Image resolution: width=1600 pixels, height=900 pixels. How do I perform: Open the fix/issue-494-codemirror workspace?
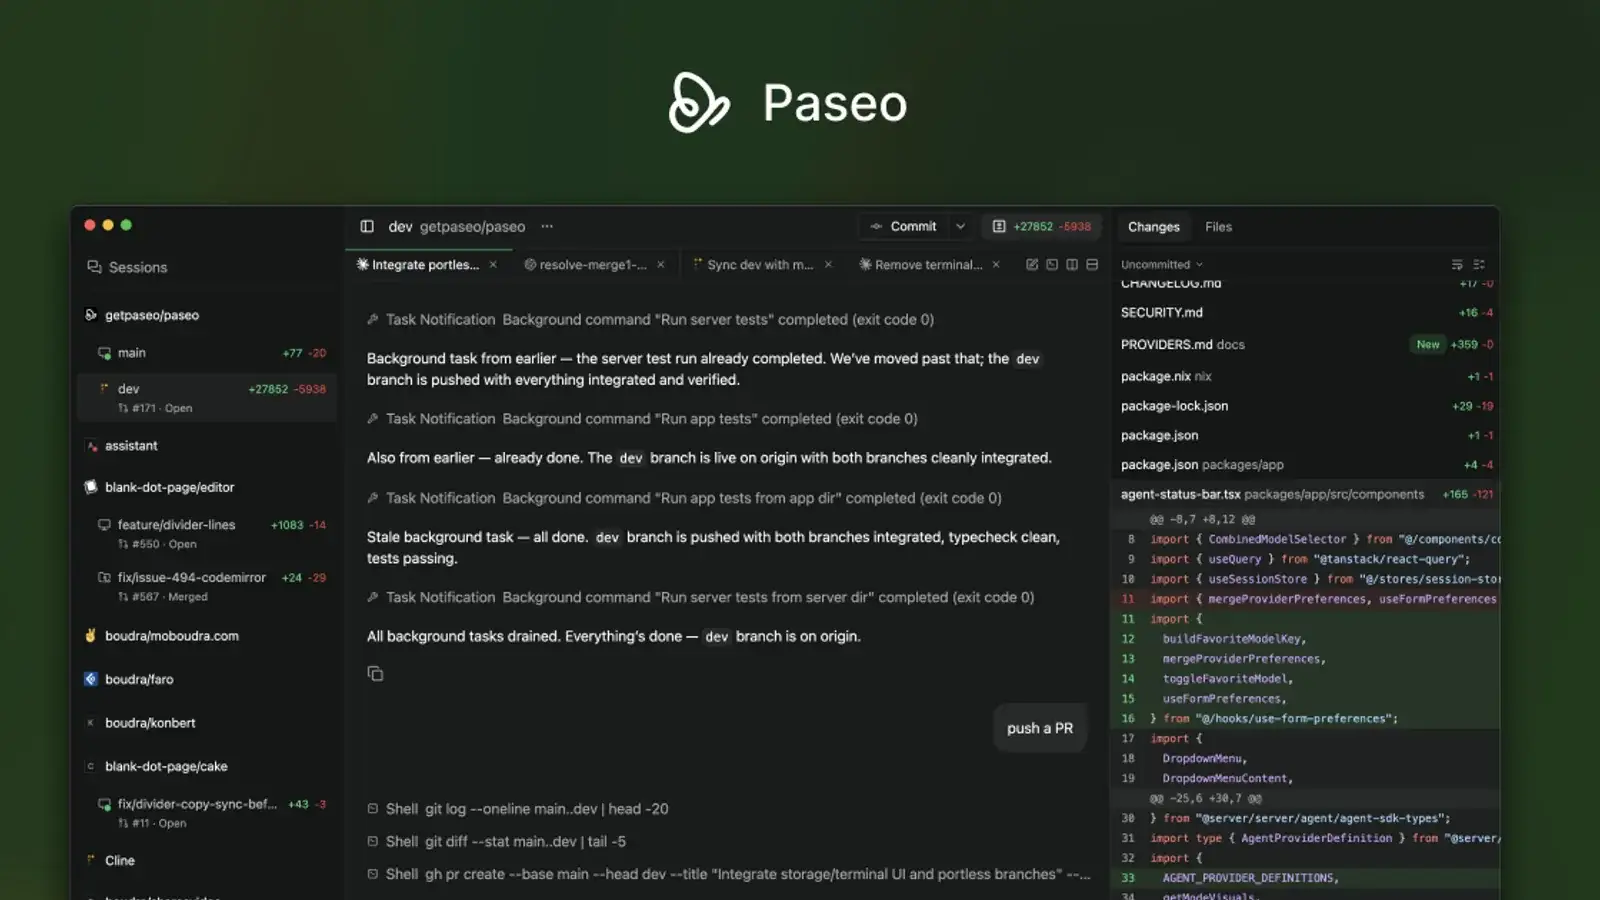pyautogui.click(x=207, y=587)
